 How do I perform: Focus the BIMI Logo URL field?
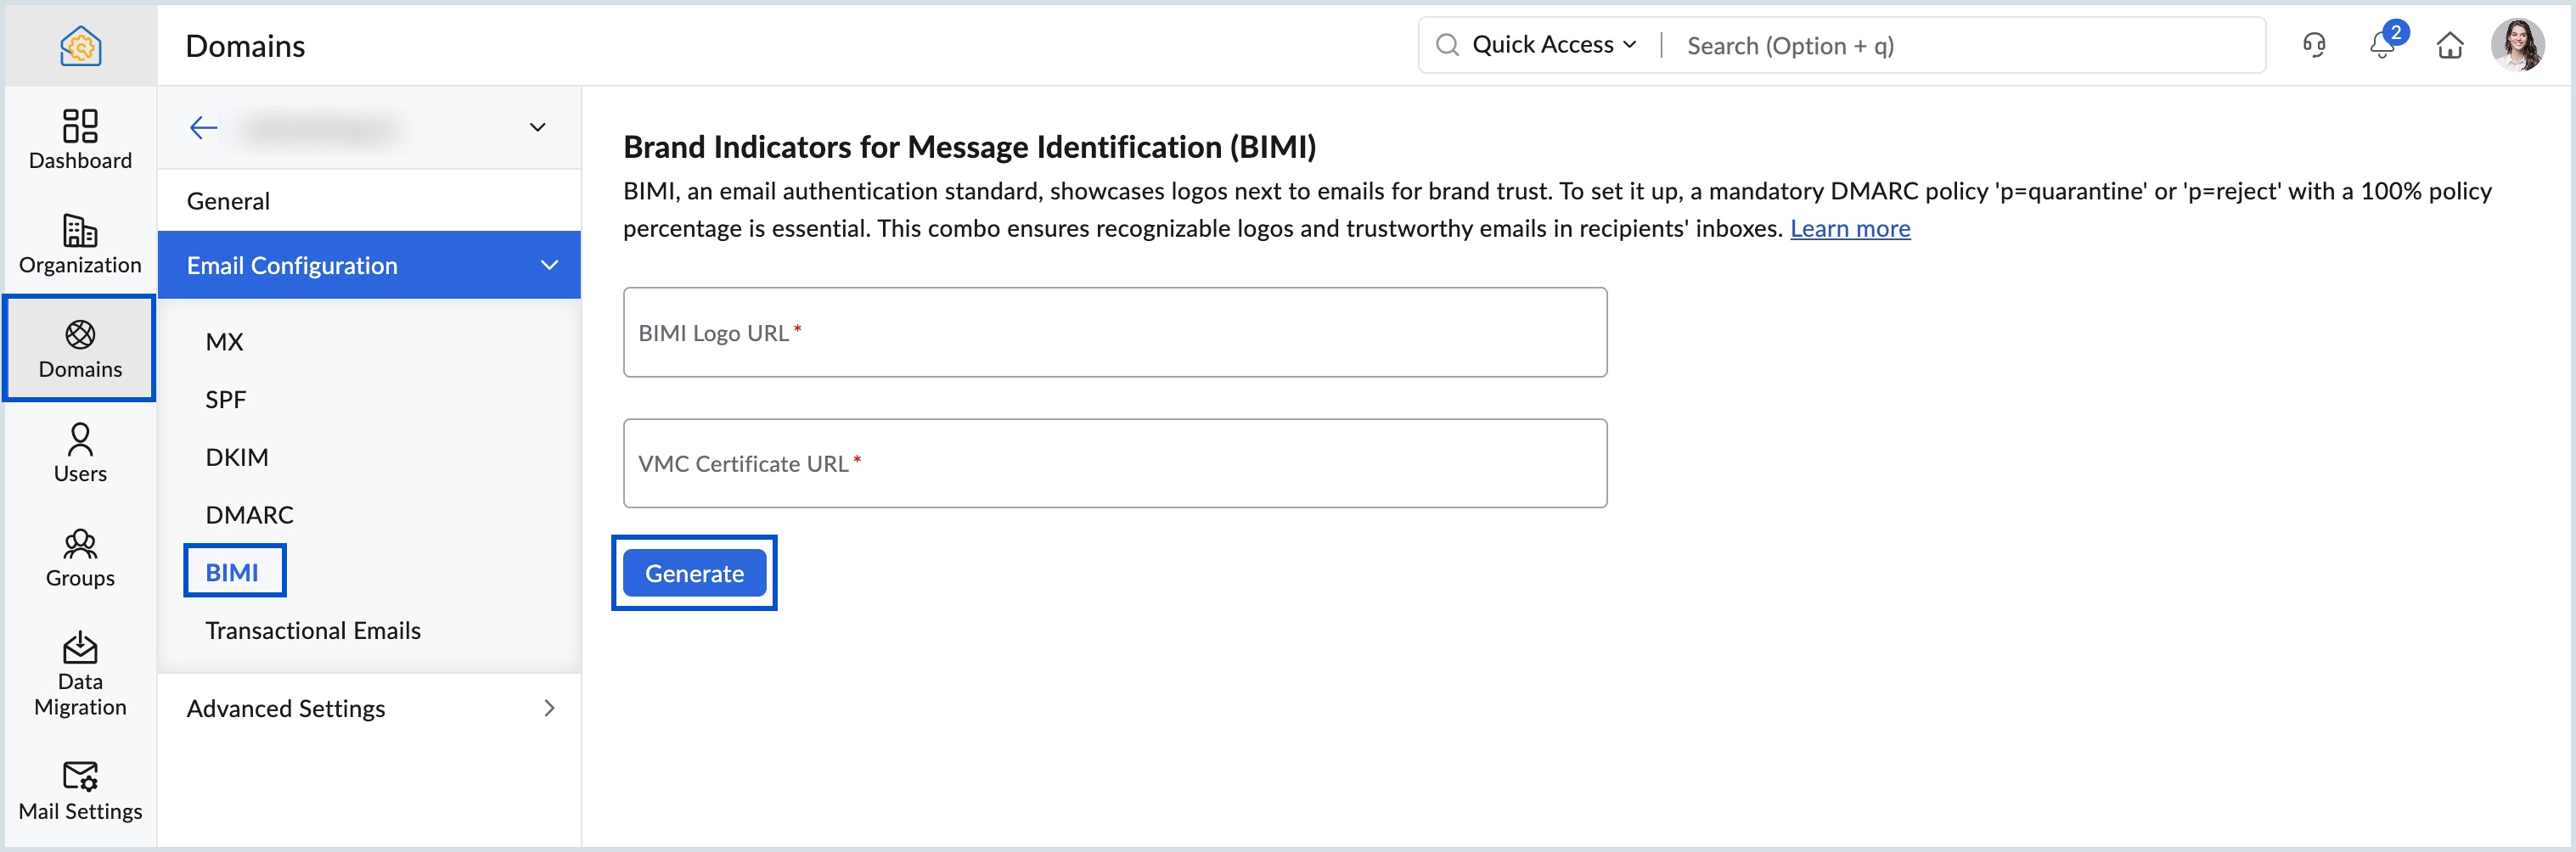(1115, 333)
